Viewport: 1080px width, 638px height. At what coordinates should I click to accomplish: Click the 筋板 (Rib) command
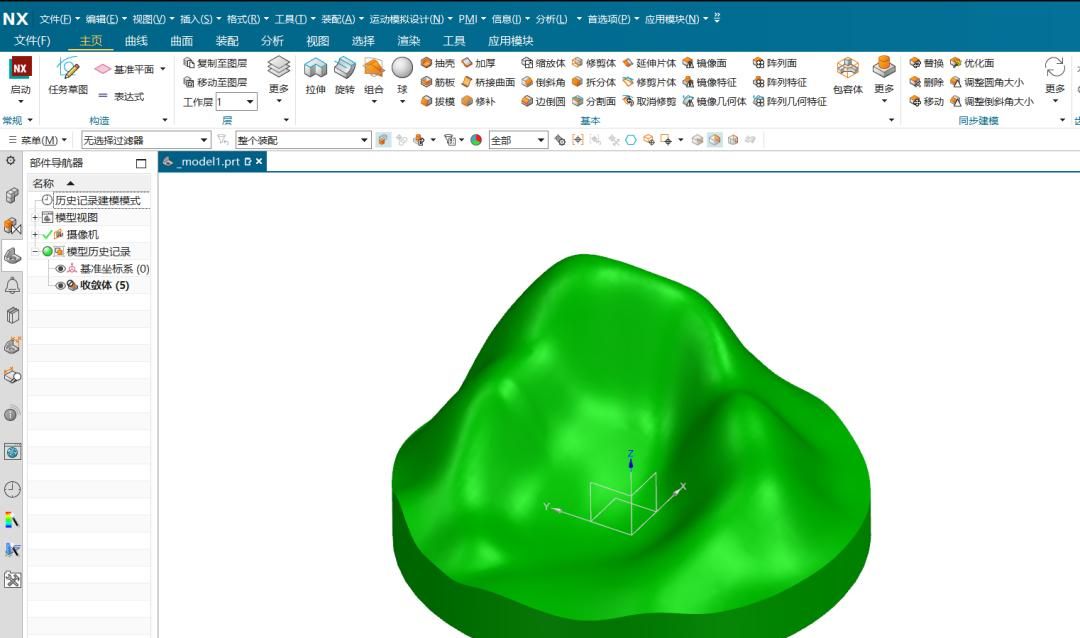click(437, 82)
